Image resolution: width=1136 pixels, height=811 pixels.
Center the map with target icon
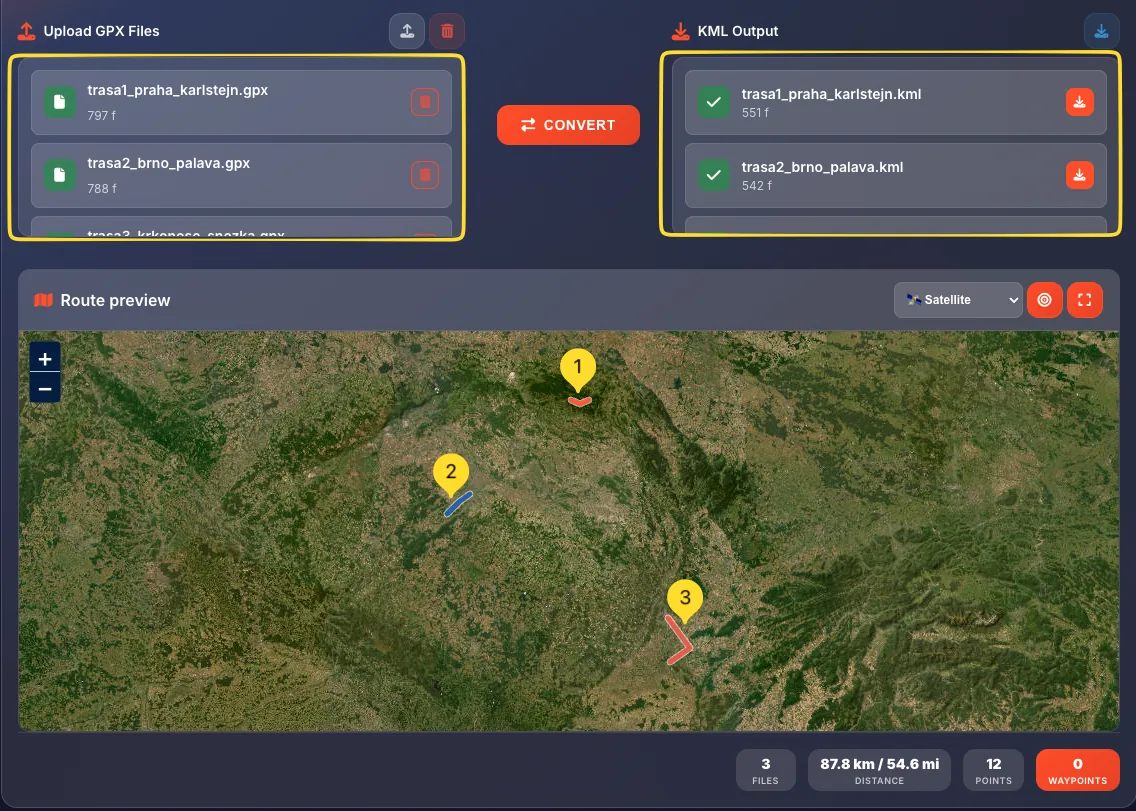point(1044,300)
